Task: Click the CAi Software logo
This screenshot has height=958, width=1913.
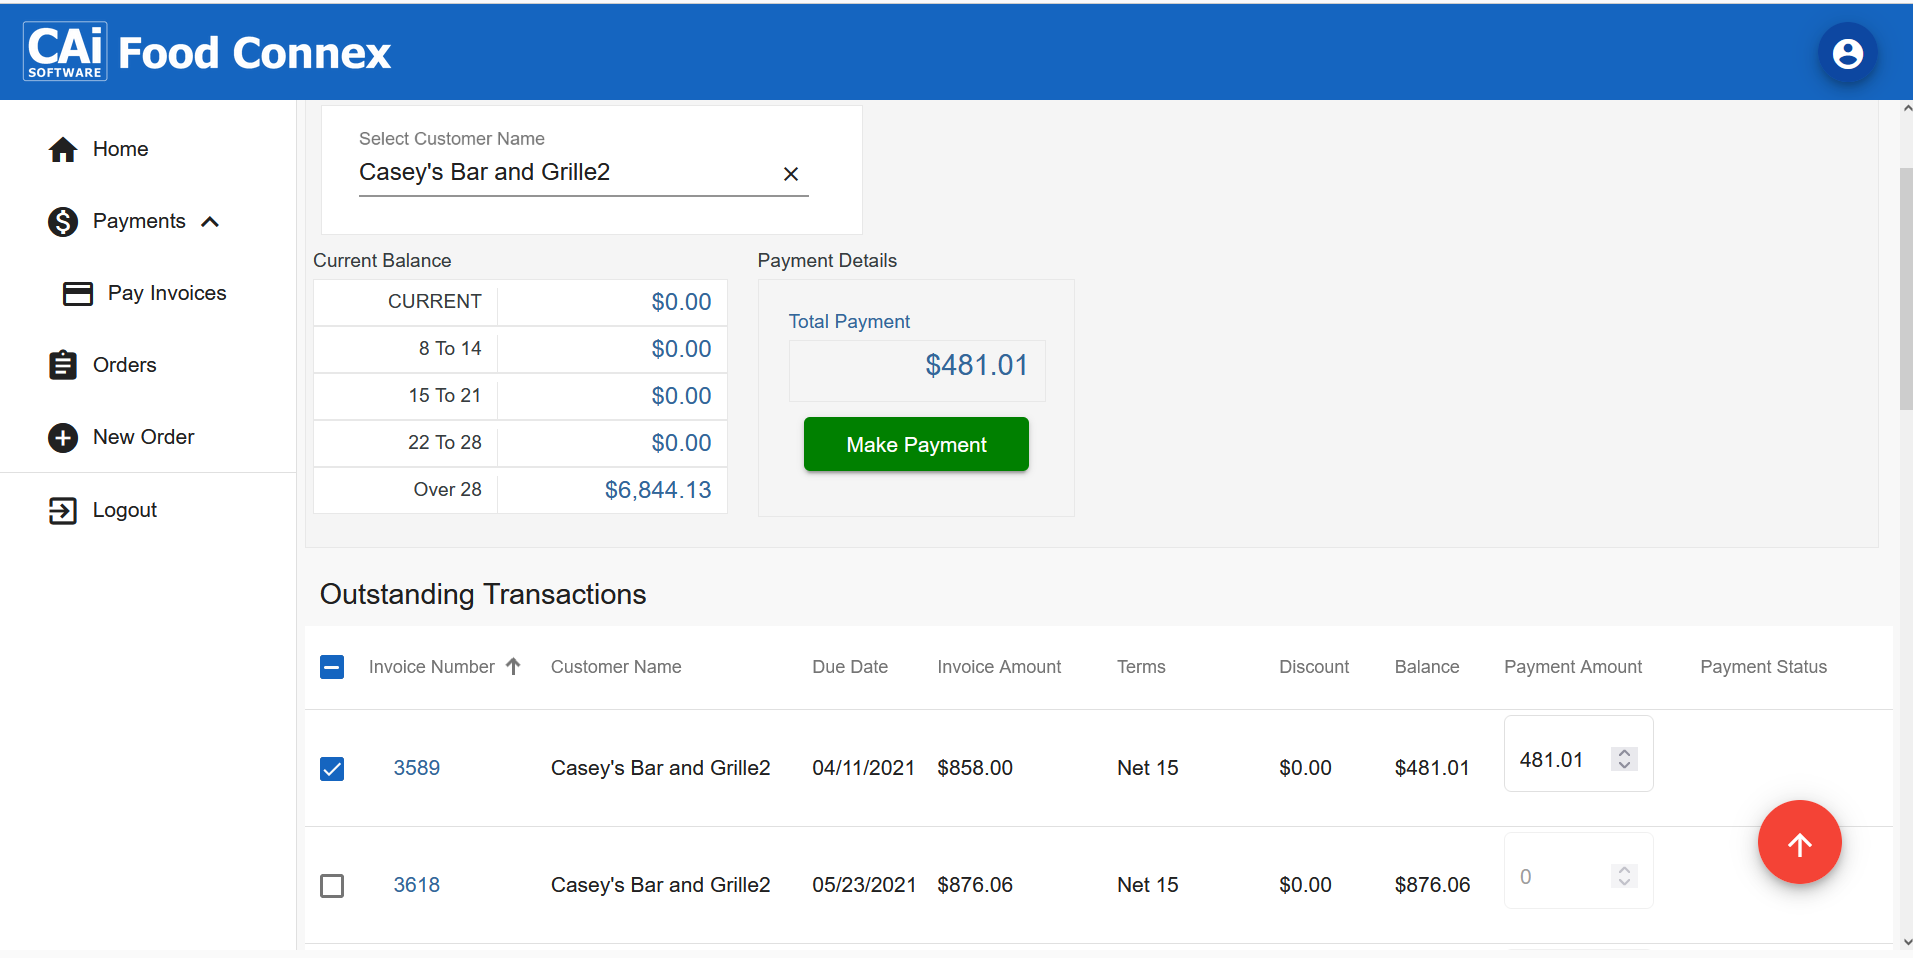Action: click(x=65, y=51)
